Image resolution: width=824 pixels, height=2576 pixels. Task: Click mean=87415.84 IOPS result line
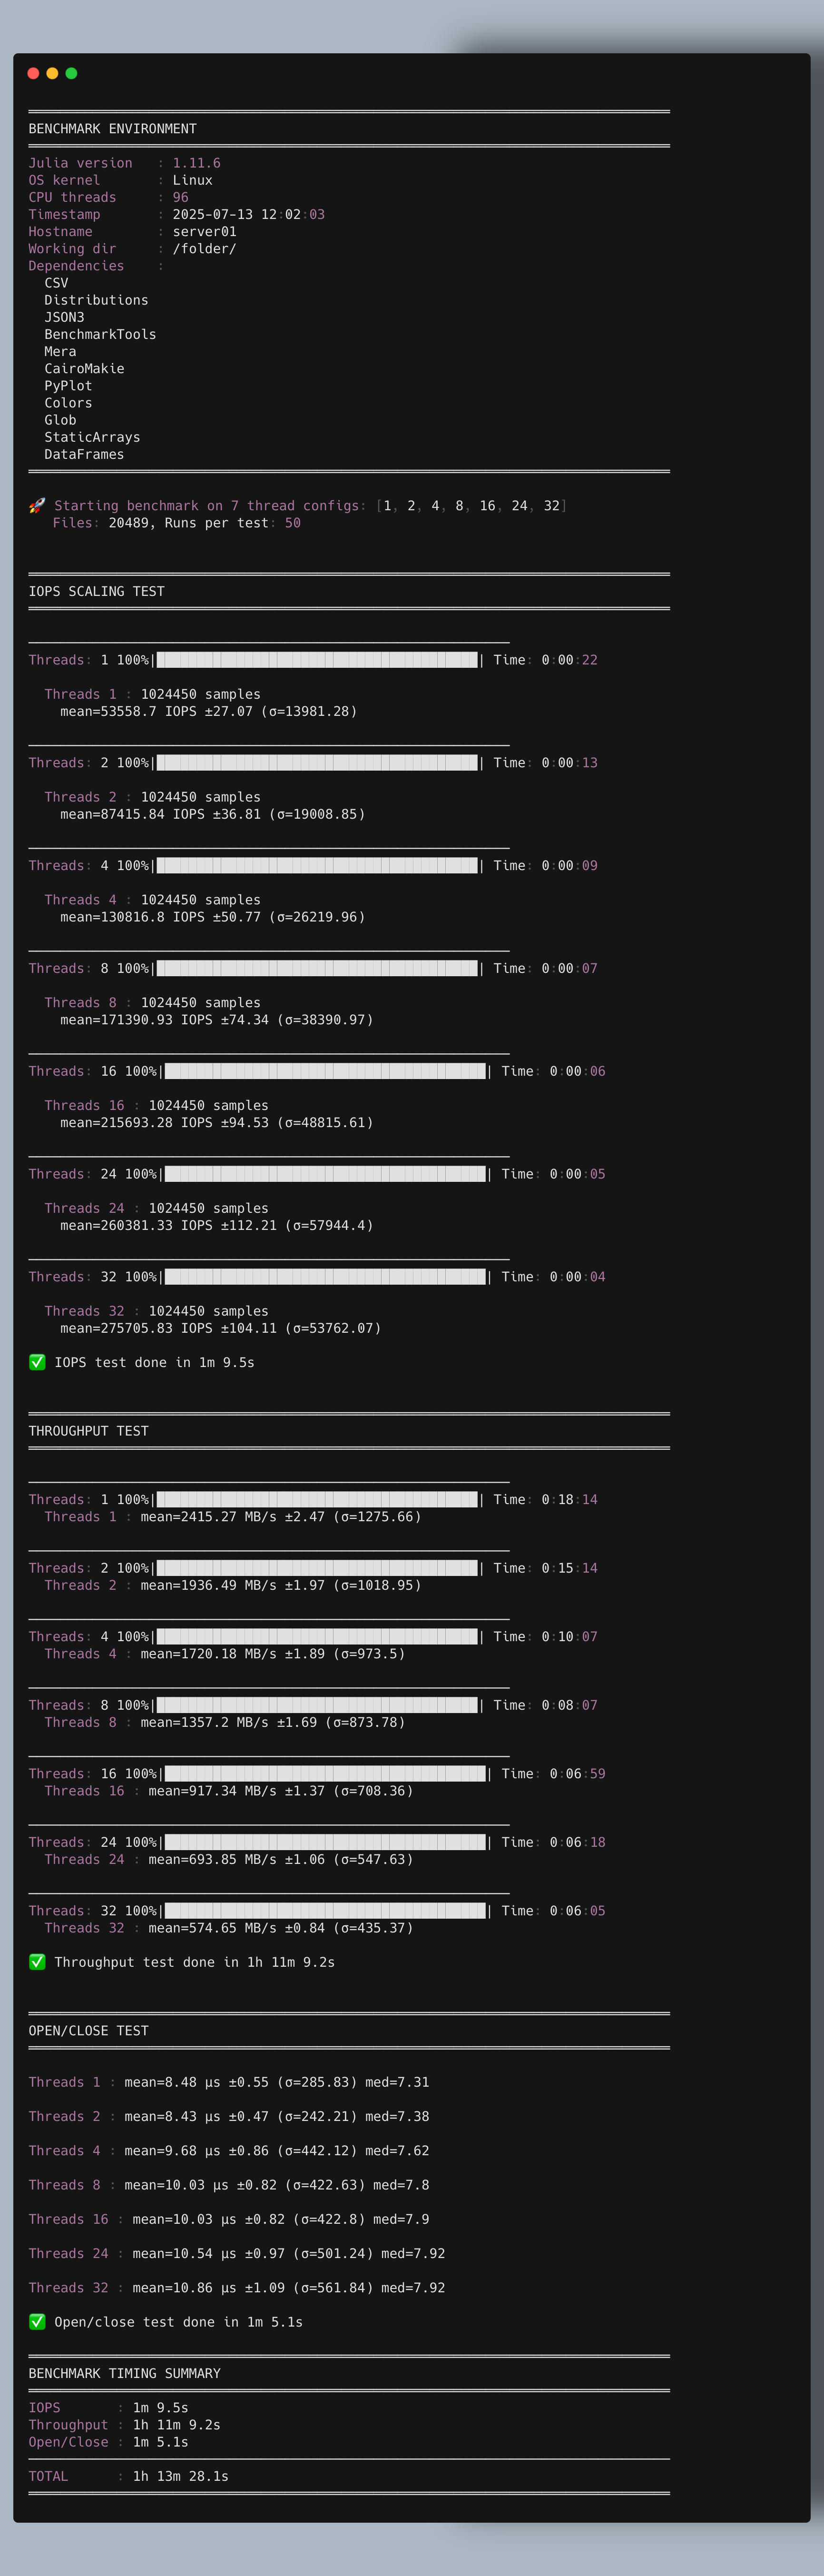[x=212, y=814]
